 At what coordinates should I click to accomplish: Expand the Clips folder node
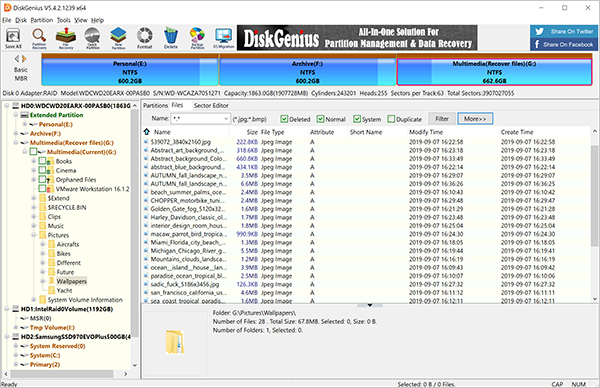(x=34, y=217)
